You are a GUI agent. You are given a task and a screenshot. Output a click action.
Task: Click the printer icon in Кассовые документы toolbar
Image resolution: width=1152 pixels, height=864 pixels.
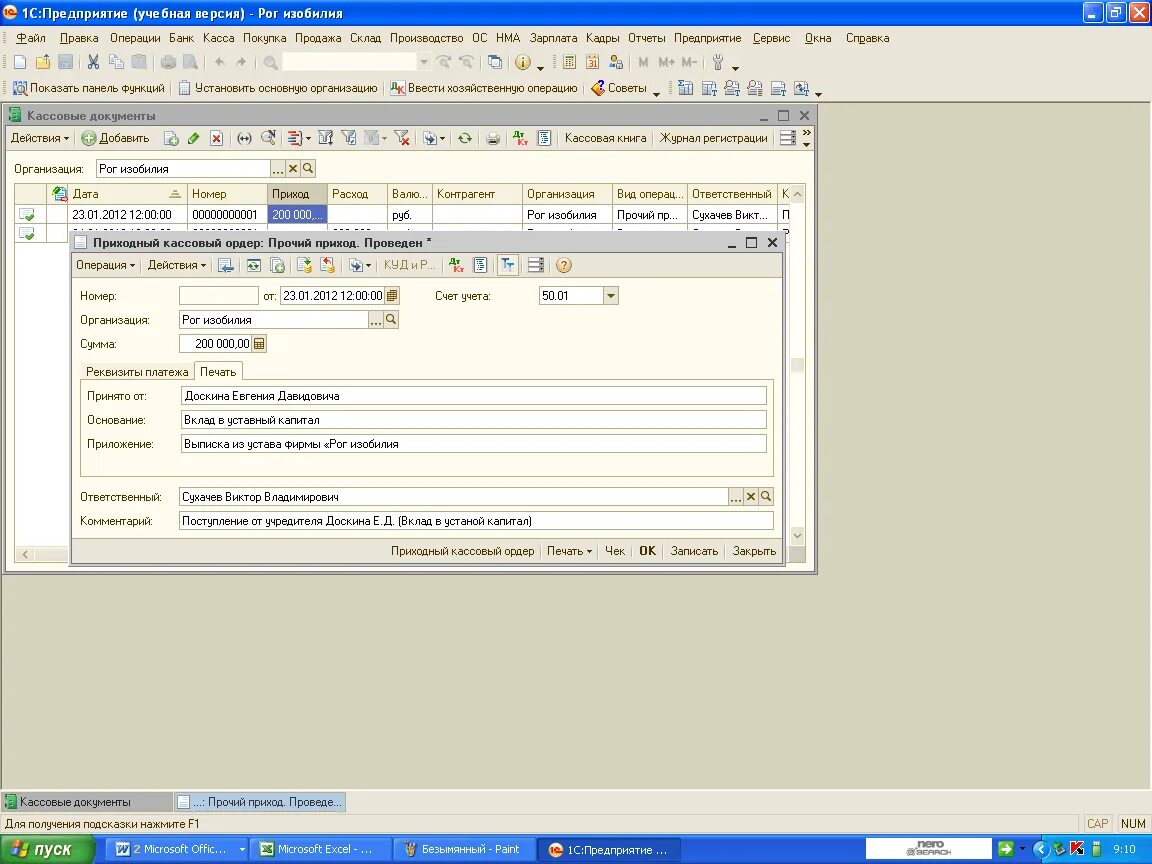[493, 138]
